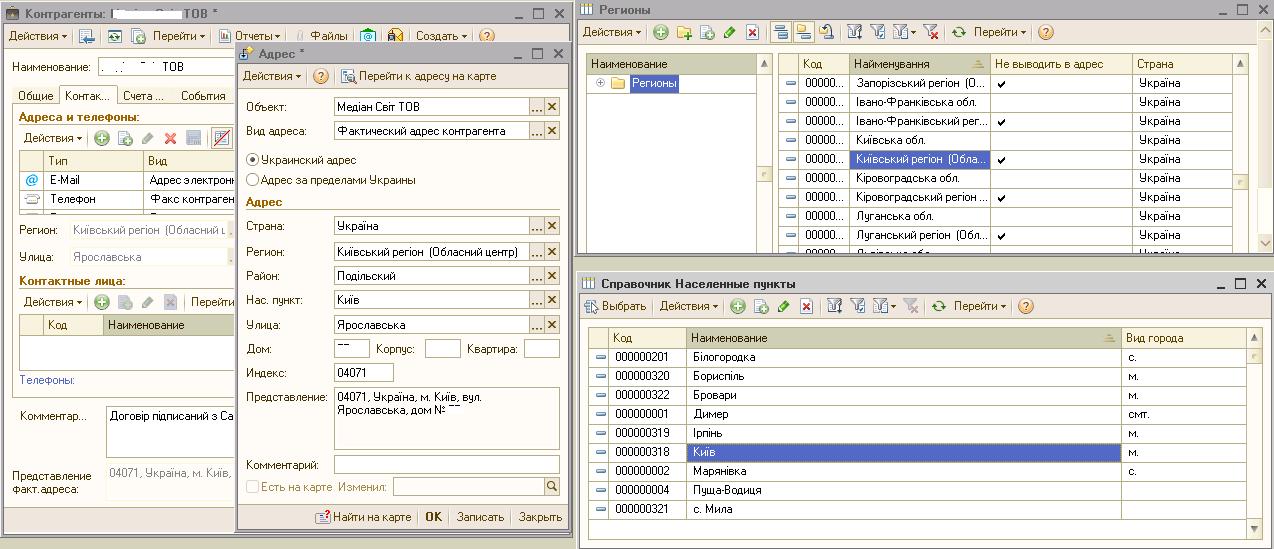Expand the Регионы tree folder
Viewport: 1274px width, 549px height.
[601, 83]
